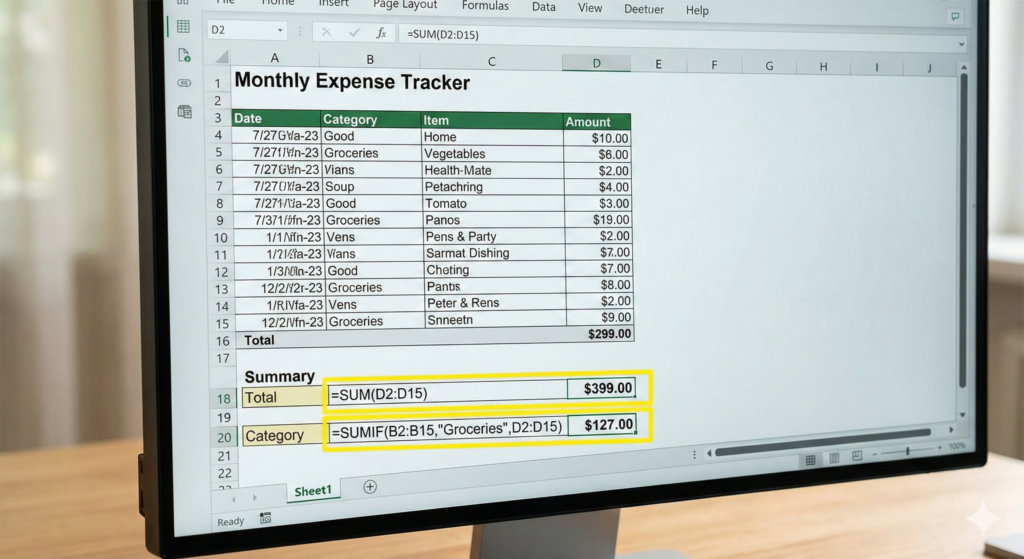Click the $299.00 total cell
This screenshot has height=559, width=1024.
(600, 334)
